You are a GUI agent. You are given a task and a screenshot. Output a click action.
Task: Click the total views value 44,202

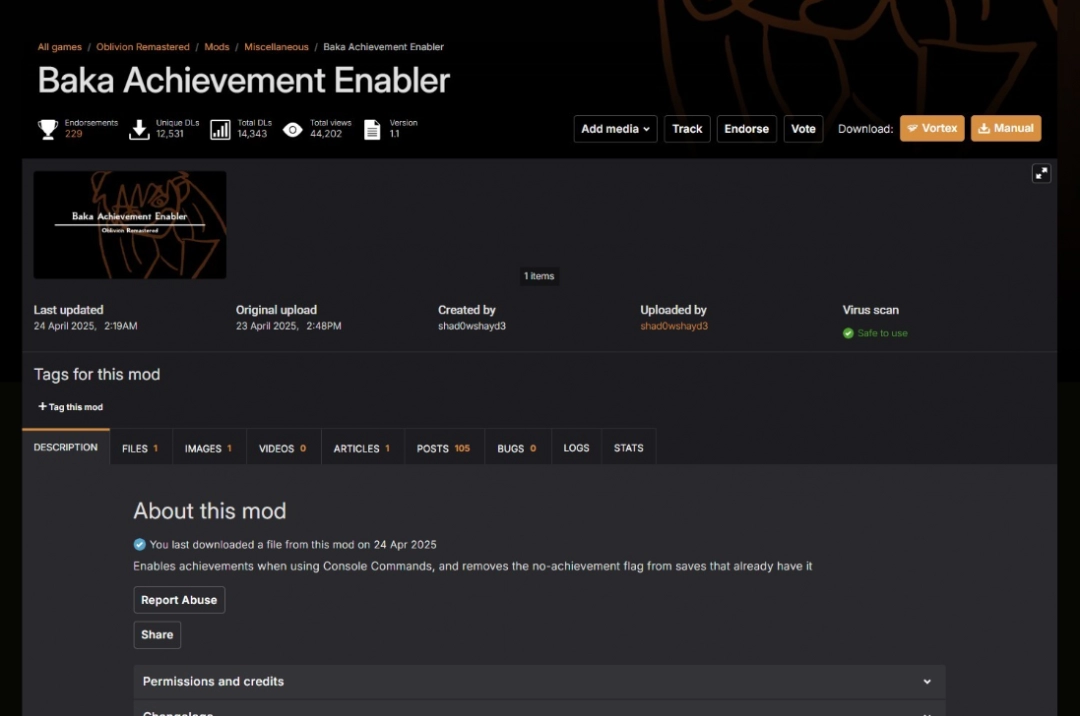pyautogui.click(x=326, y=134)
